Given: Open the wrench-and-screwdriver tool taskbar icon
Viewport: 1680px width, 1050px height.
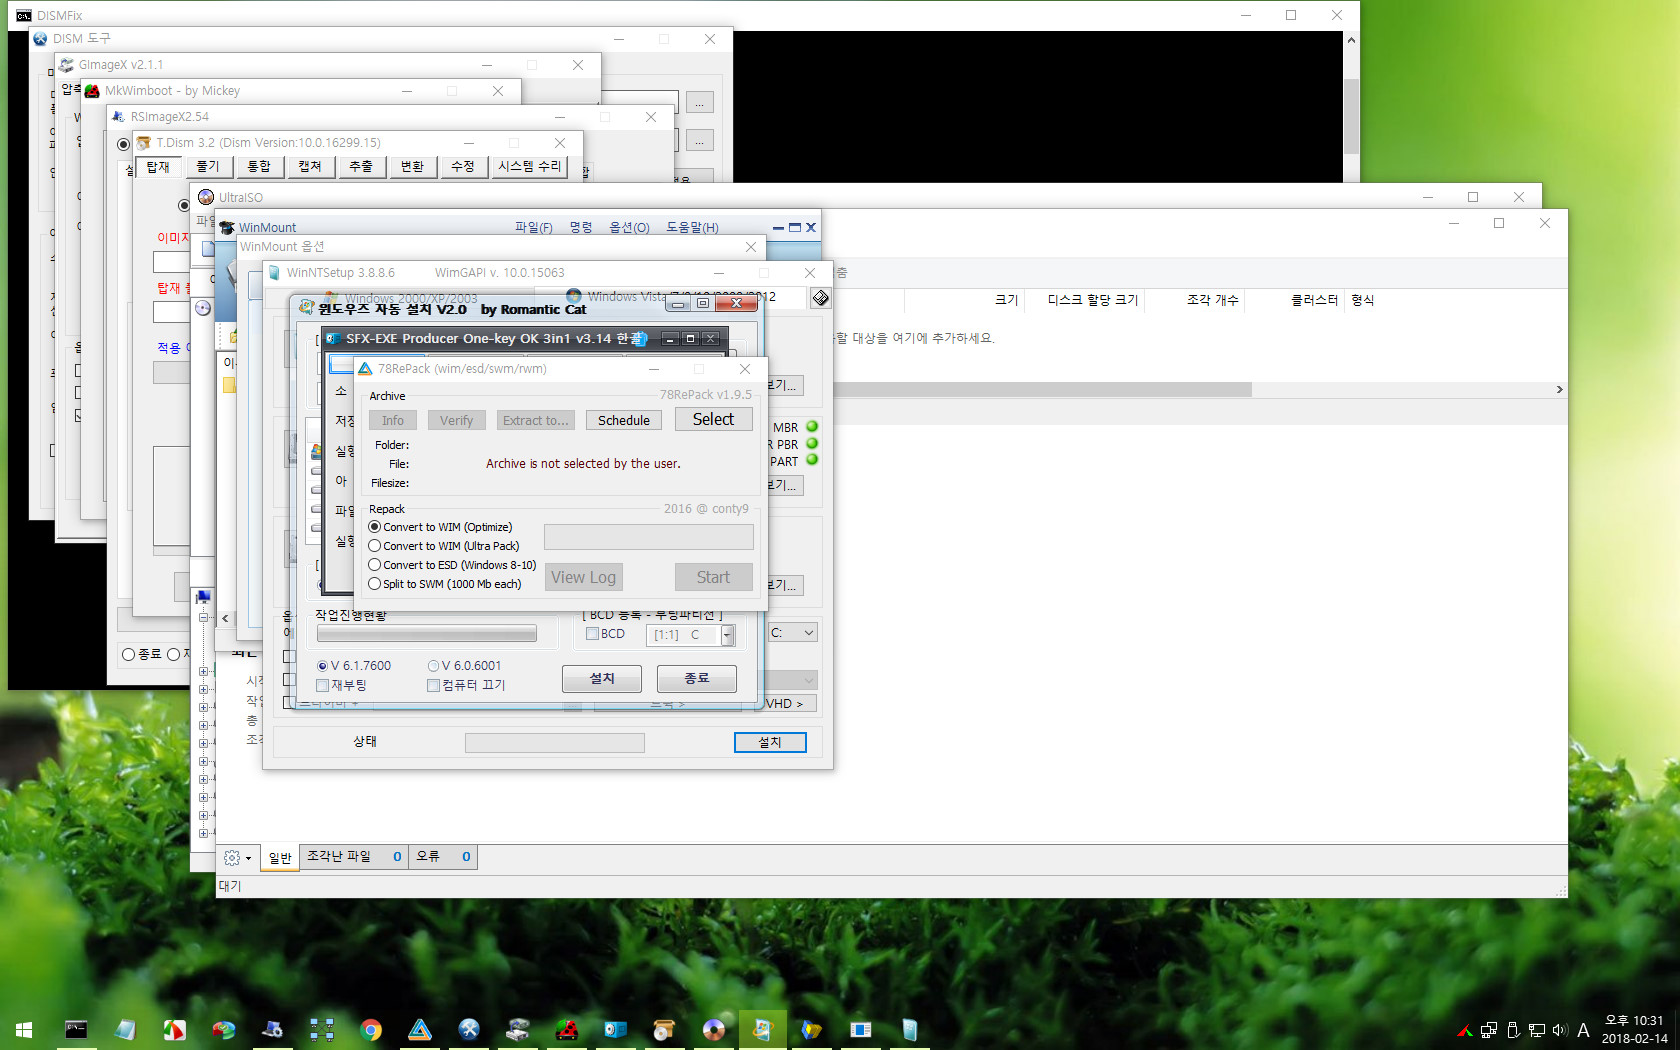Looking at the screenshot, I should [x=469, y=1030].
